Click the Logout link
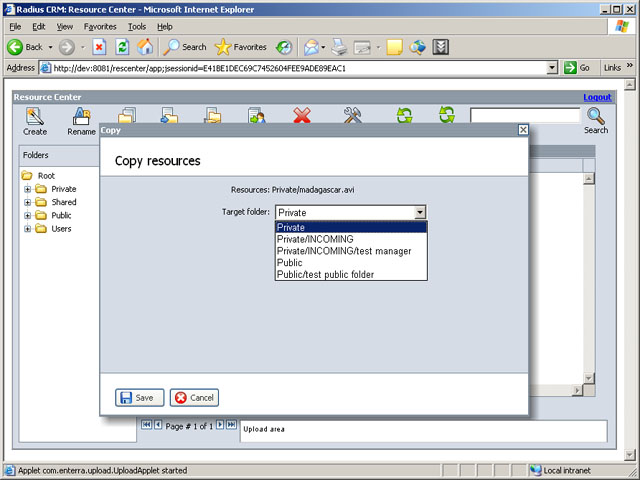Image resolution: width=640 pixels, height=480 pixels. (597, 97)
